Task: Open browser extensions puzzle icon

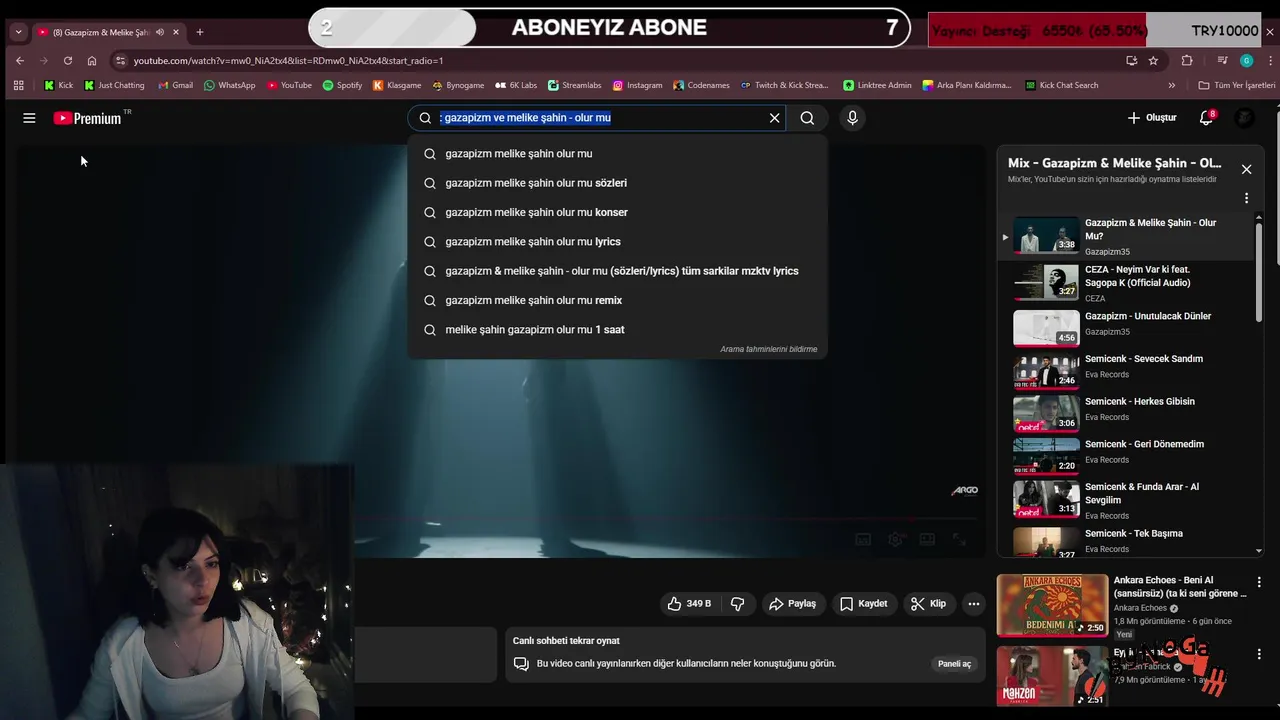Action: (1187, 60)
